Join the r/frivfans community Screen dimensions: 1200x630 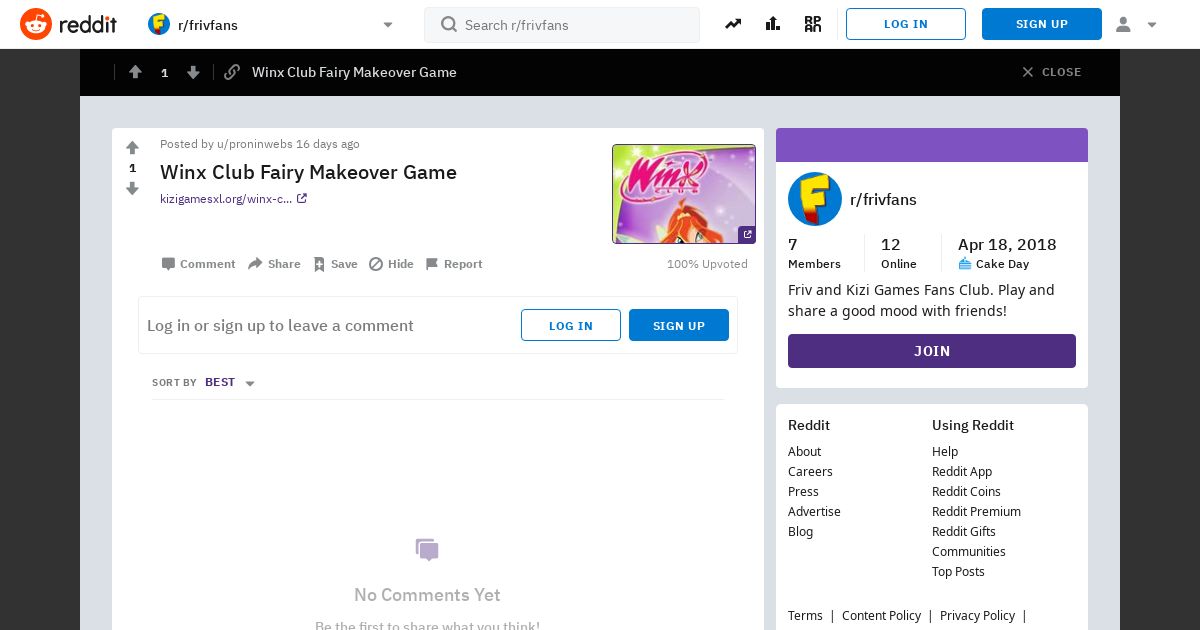pyautogui.click(x=932, y=351)
